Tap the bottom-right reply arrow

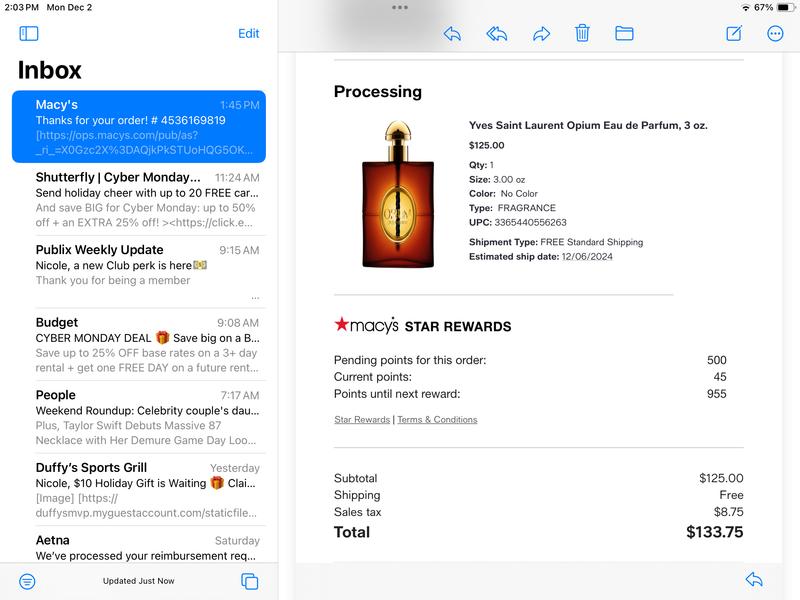click(x=754, y=580)
